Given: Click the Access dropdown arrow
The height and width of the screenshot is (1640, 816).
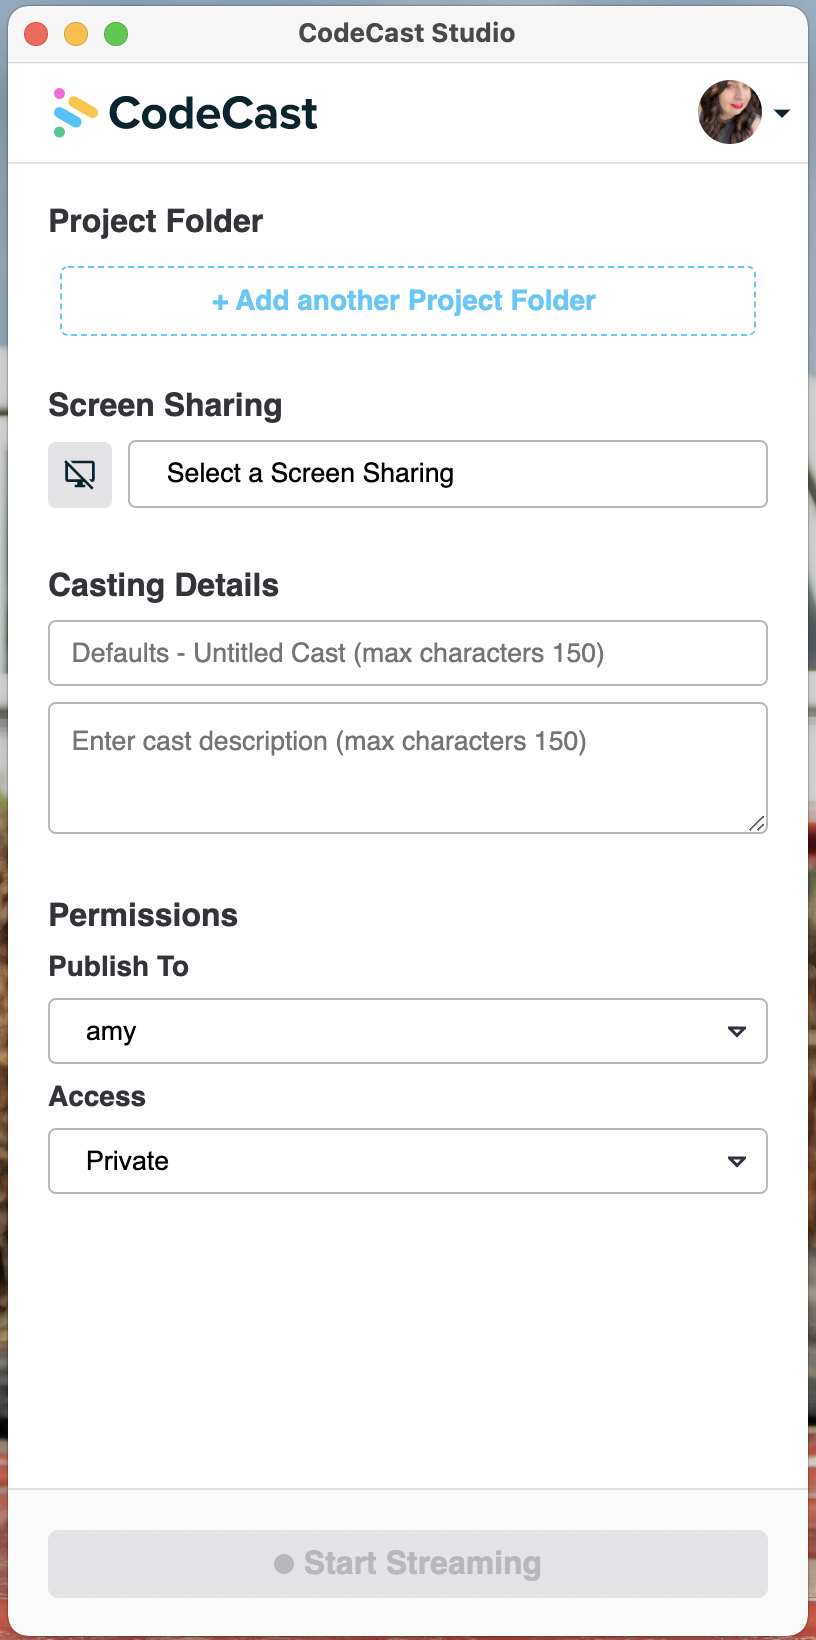Looking at the screenshot, I should click(x=737, y=1161).
